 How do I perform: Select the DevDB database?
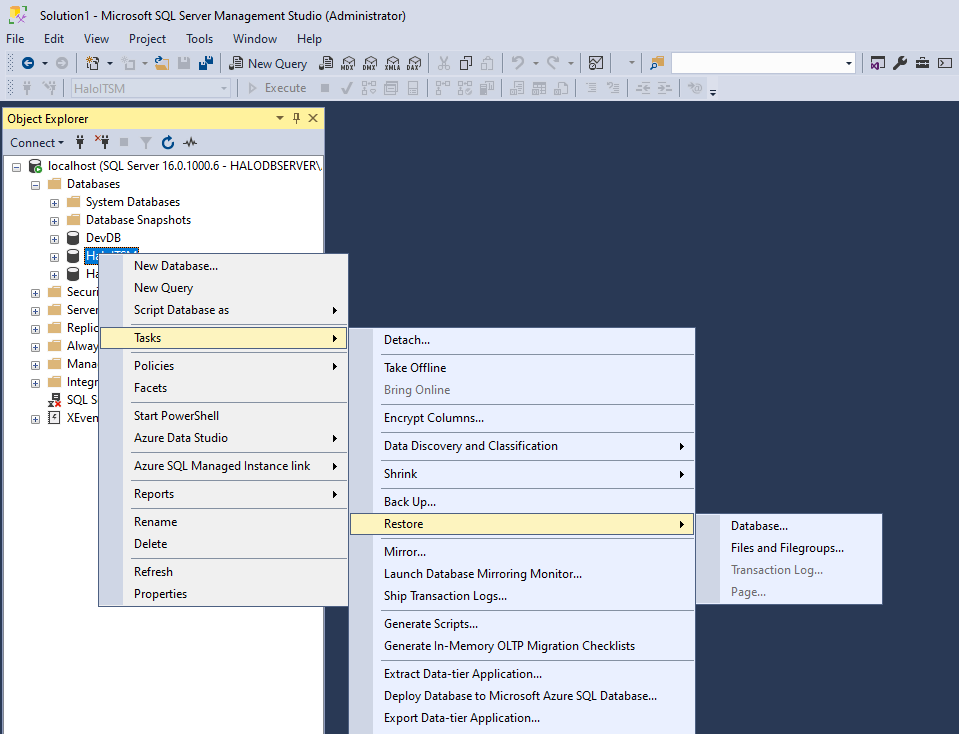click(103, 237)
